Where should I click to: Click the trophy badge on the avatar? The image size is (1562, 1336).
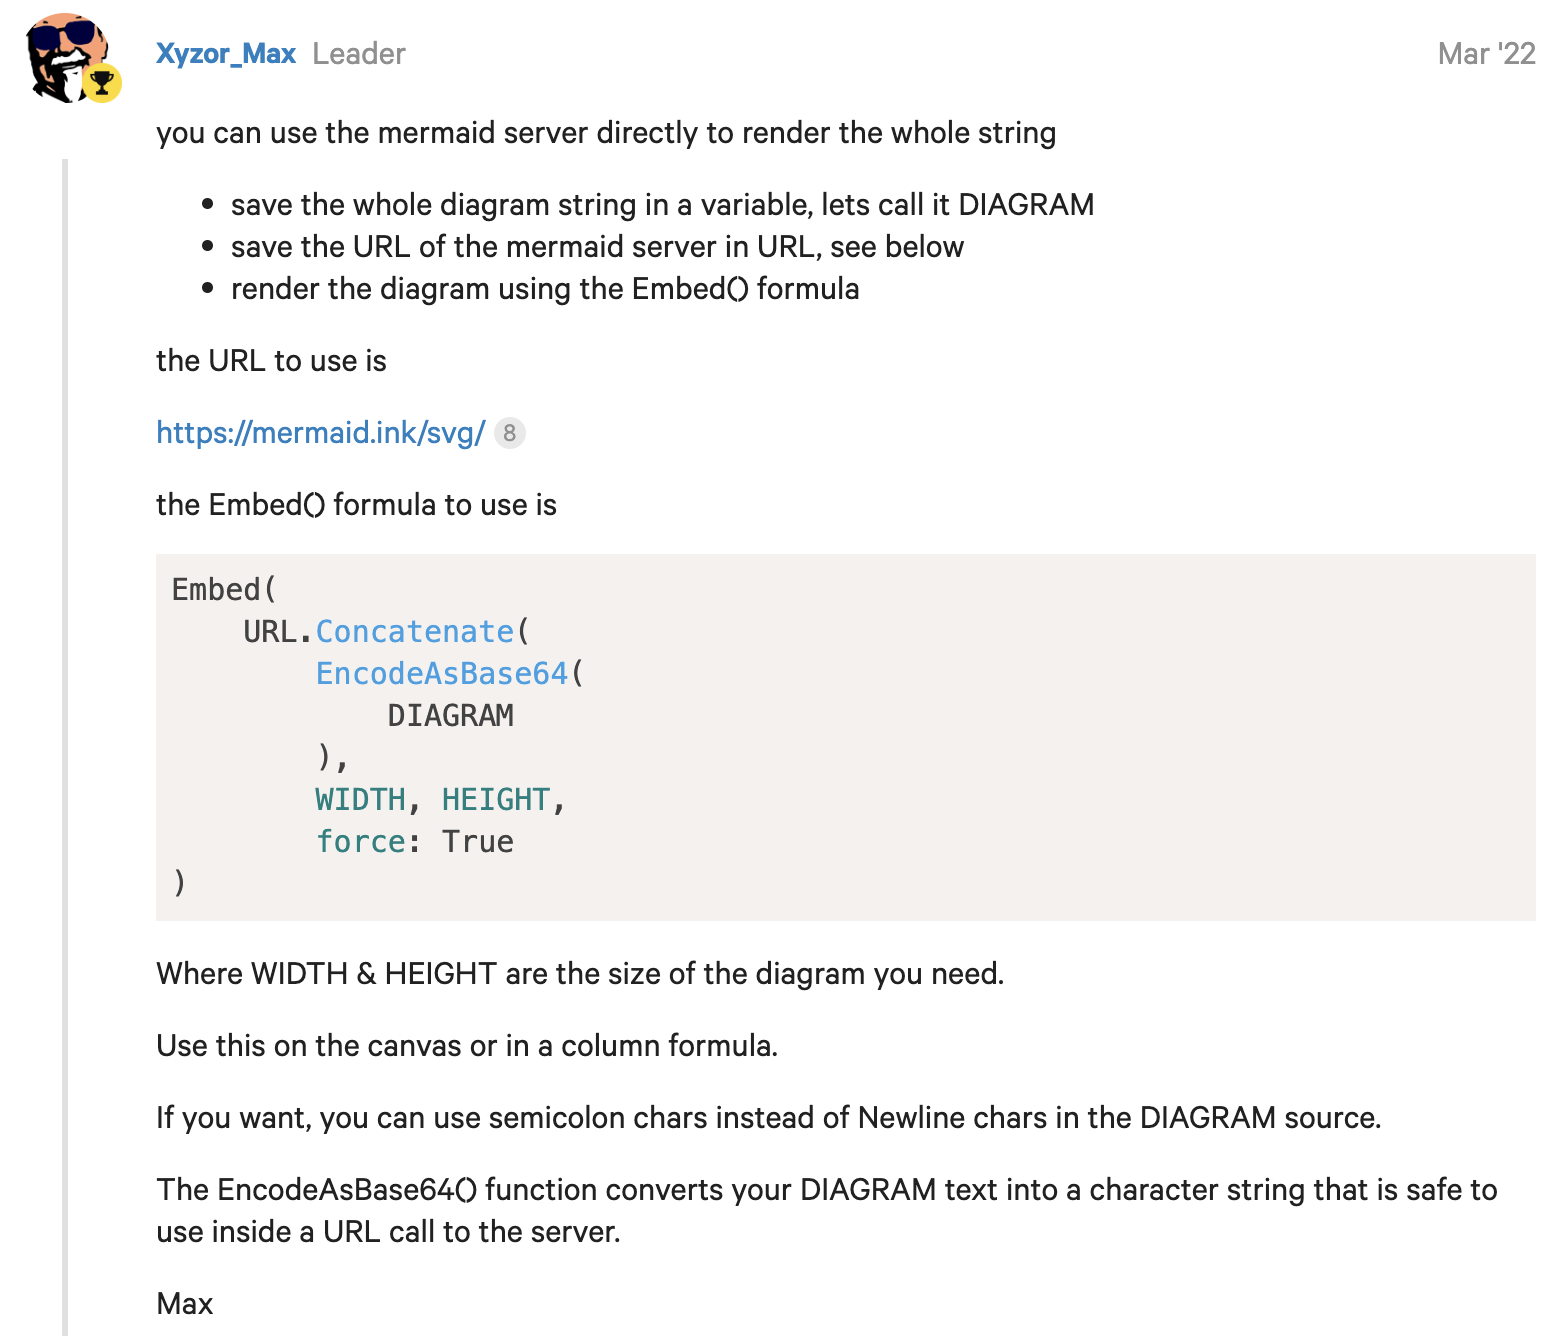point(101,83)
